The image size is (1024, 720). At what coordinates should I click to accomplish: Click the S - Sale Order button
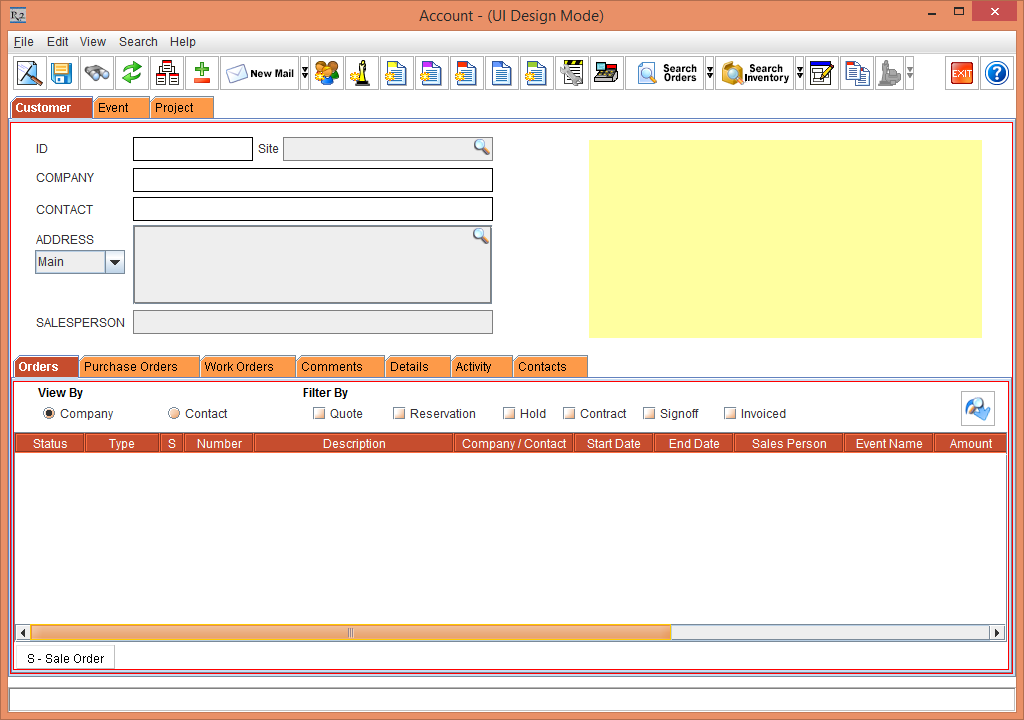66,659
